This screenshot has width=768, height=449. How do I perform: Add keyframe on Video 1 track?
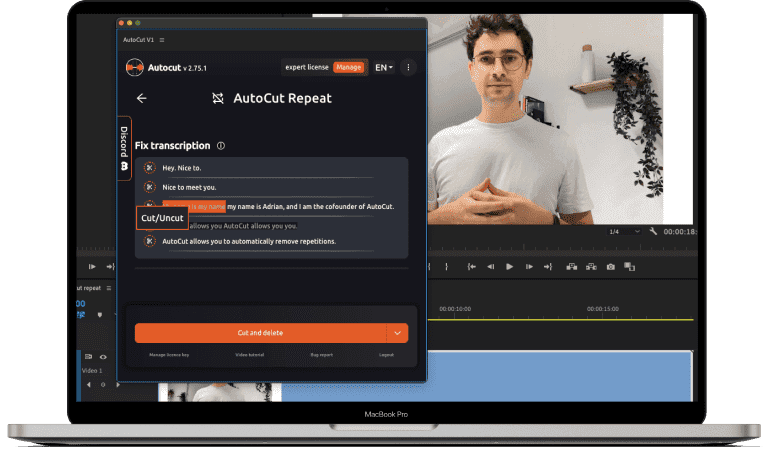[103, 385]
